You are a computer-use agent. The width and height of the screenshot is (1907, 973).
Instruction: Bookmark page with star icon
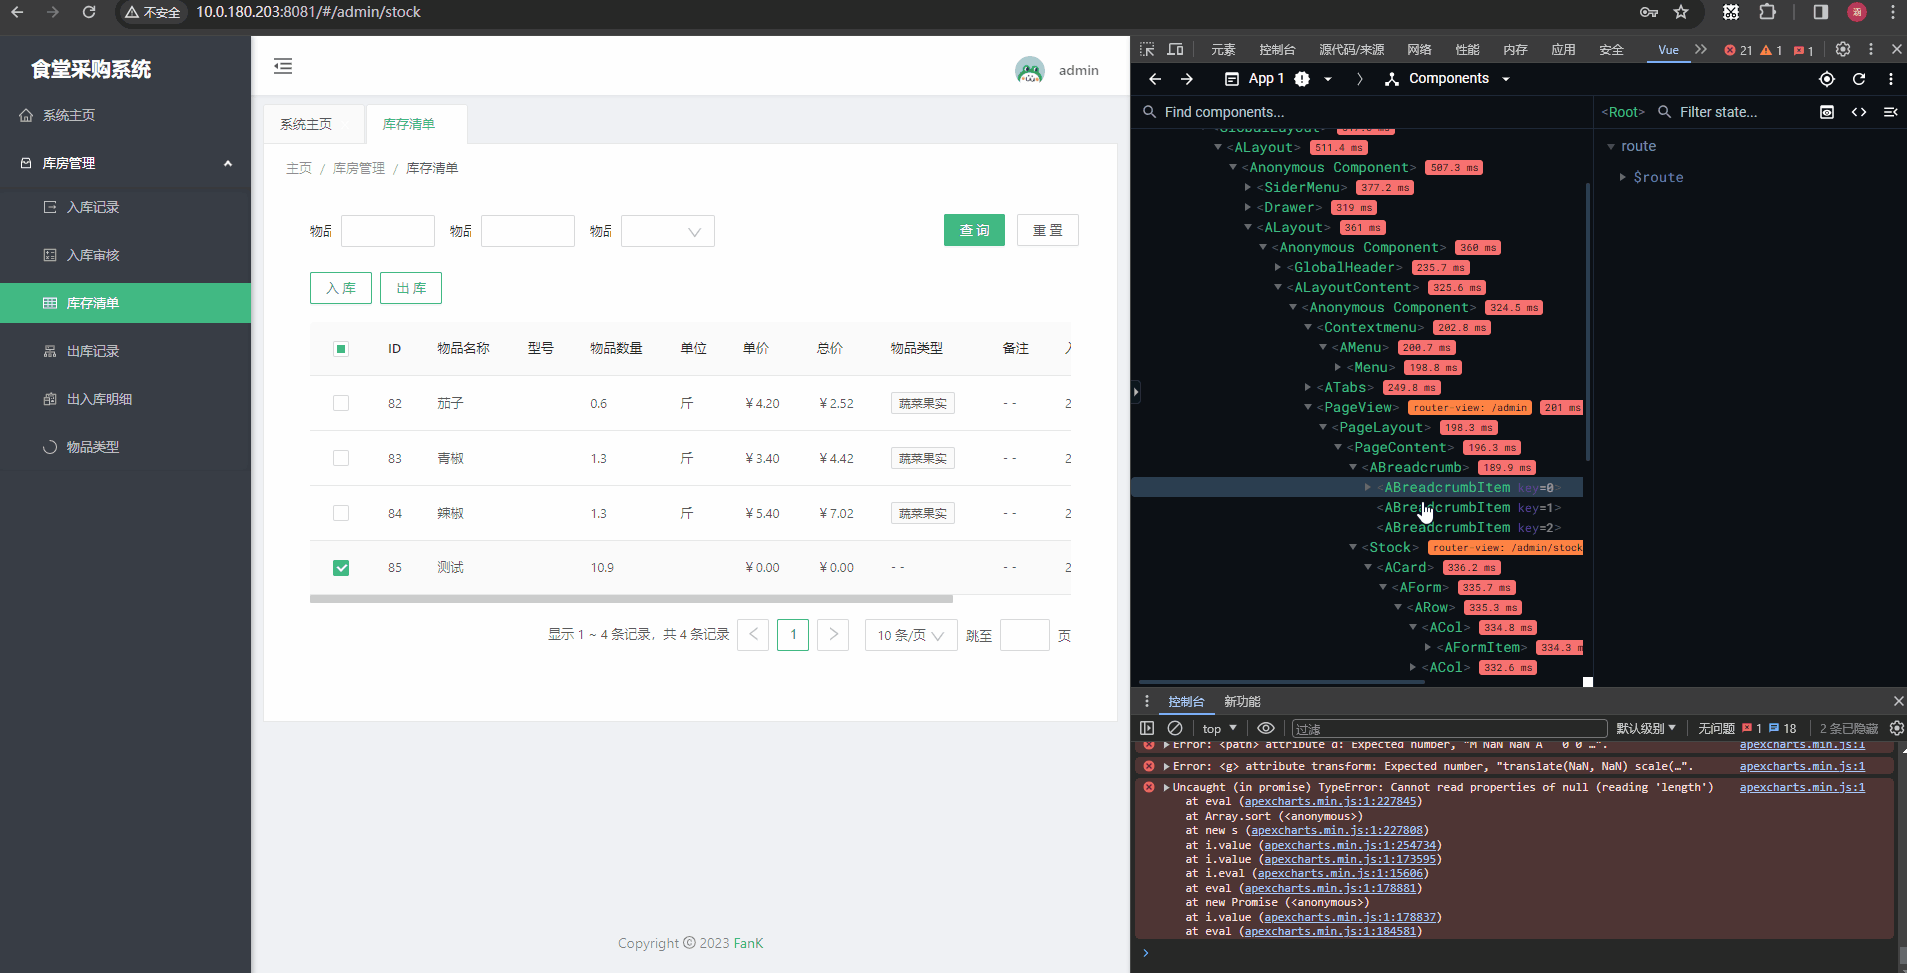(1681, 12)
